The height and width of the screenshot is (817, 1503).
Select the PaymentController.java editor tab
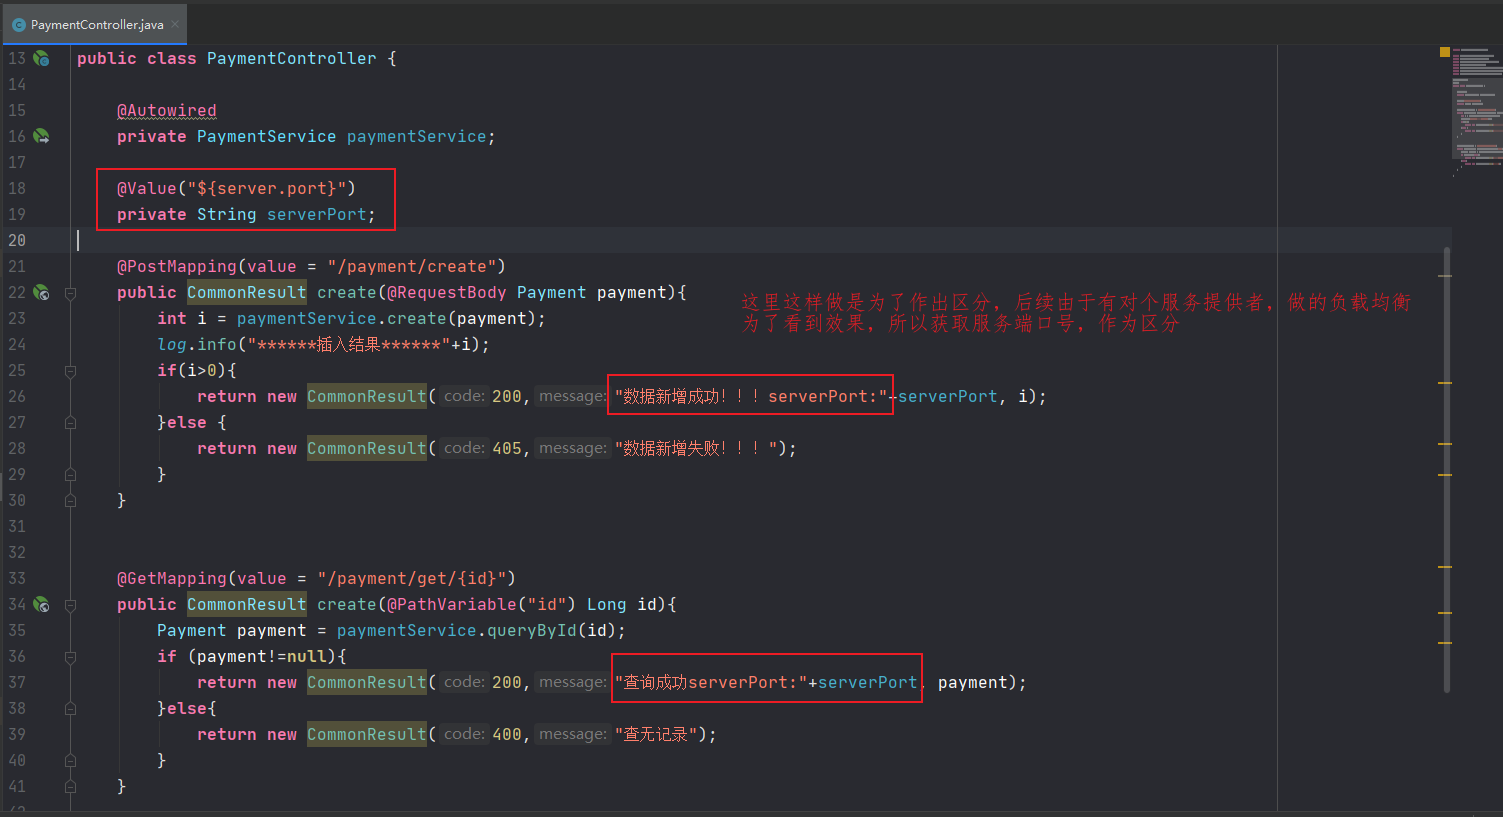click(96, 24)
